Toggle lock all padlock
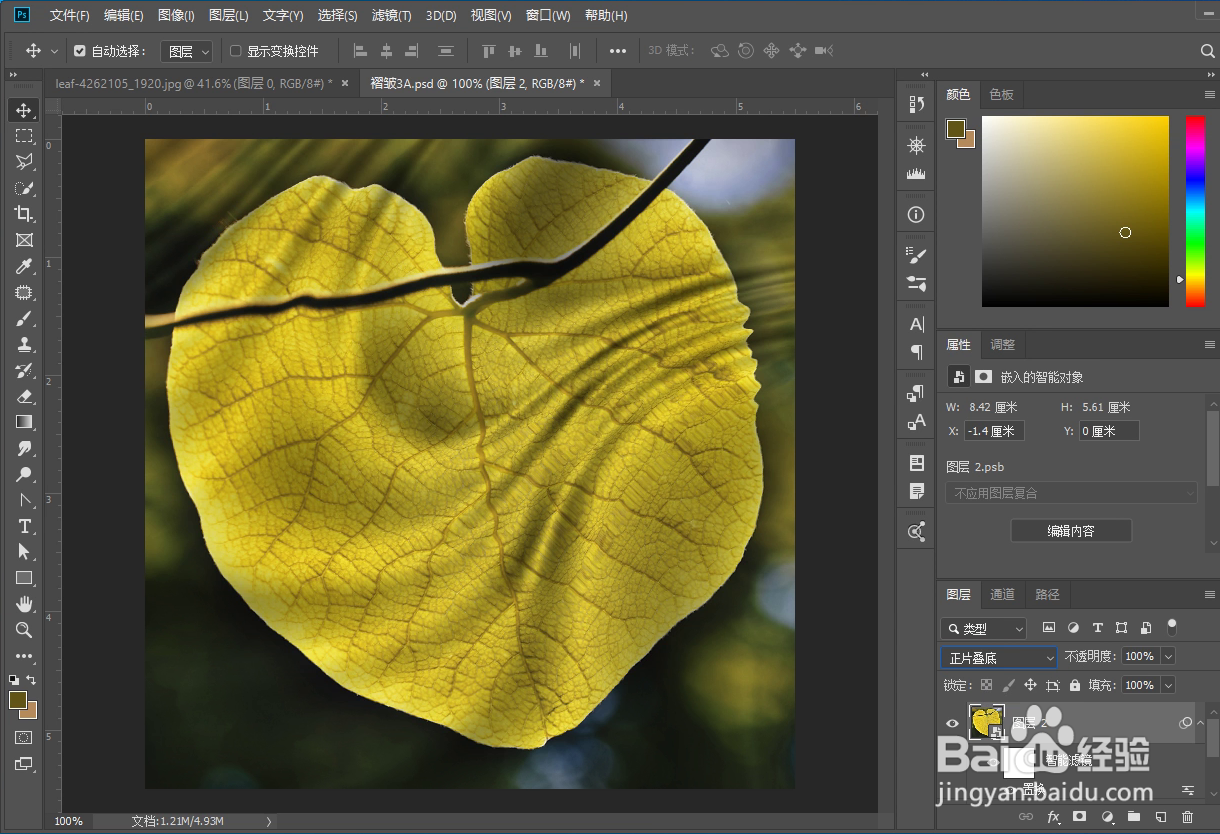Image resolution: width=1220 pixels, height=834 pixels. pos(1075,685)
